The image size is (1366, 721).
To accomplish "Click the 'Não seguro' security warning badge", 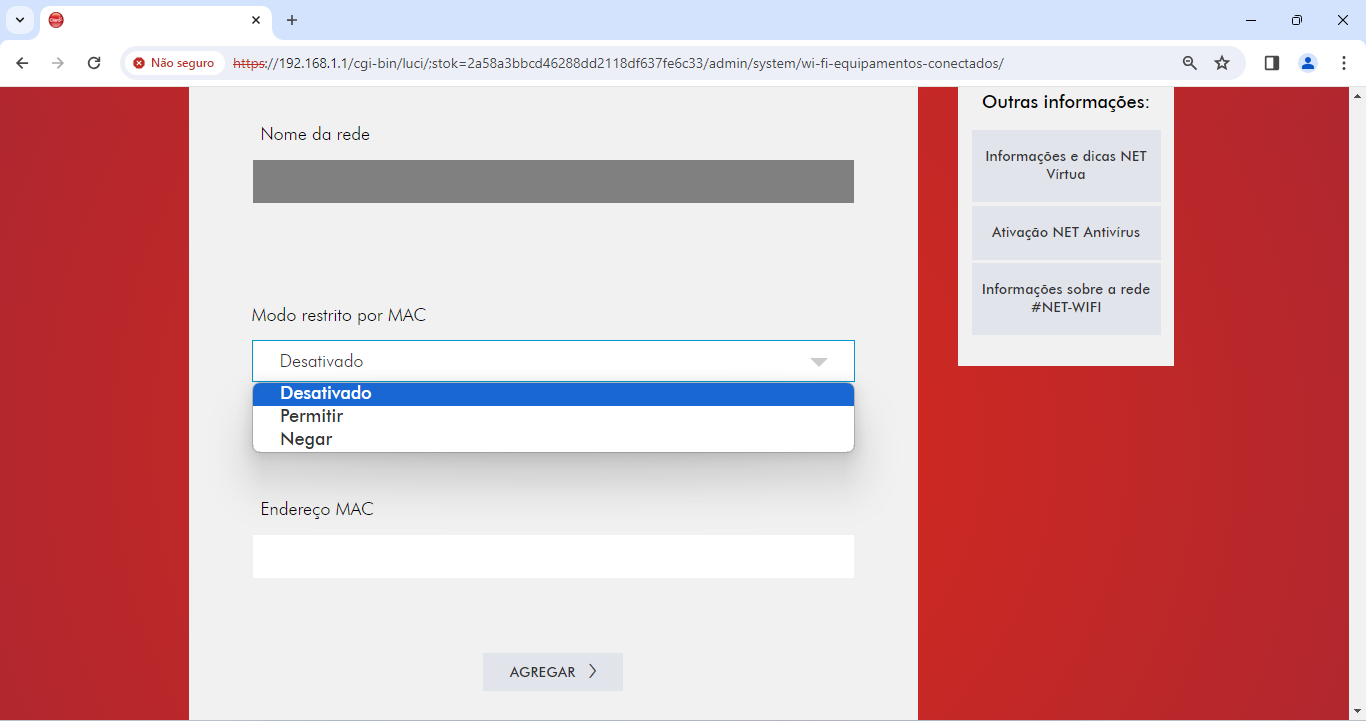I will tap(174, 63).
